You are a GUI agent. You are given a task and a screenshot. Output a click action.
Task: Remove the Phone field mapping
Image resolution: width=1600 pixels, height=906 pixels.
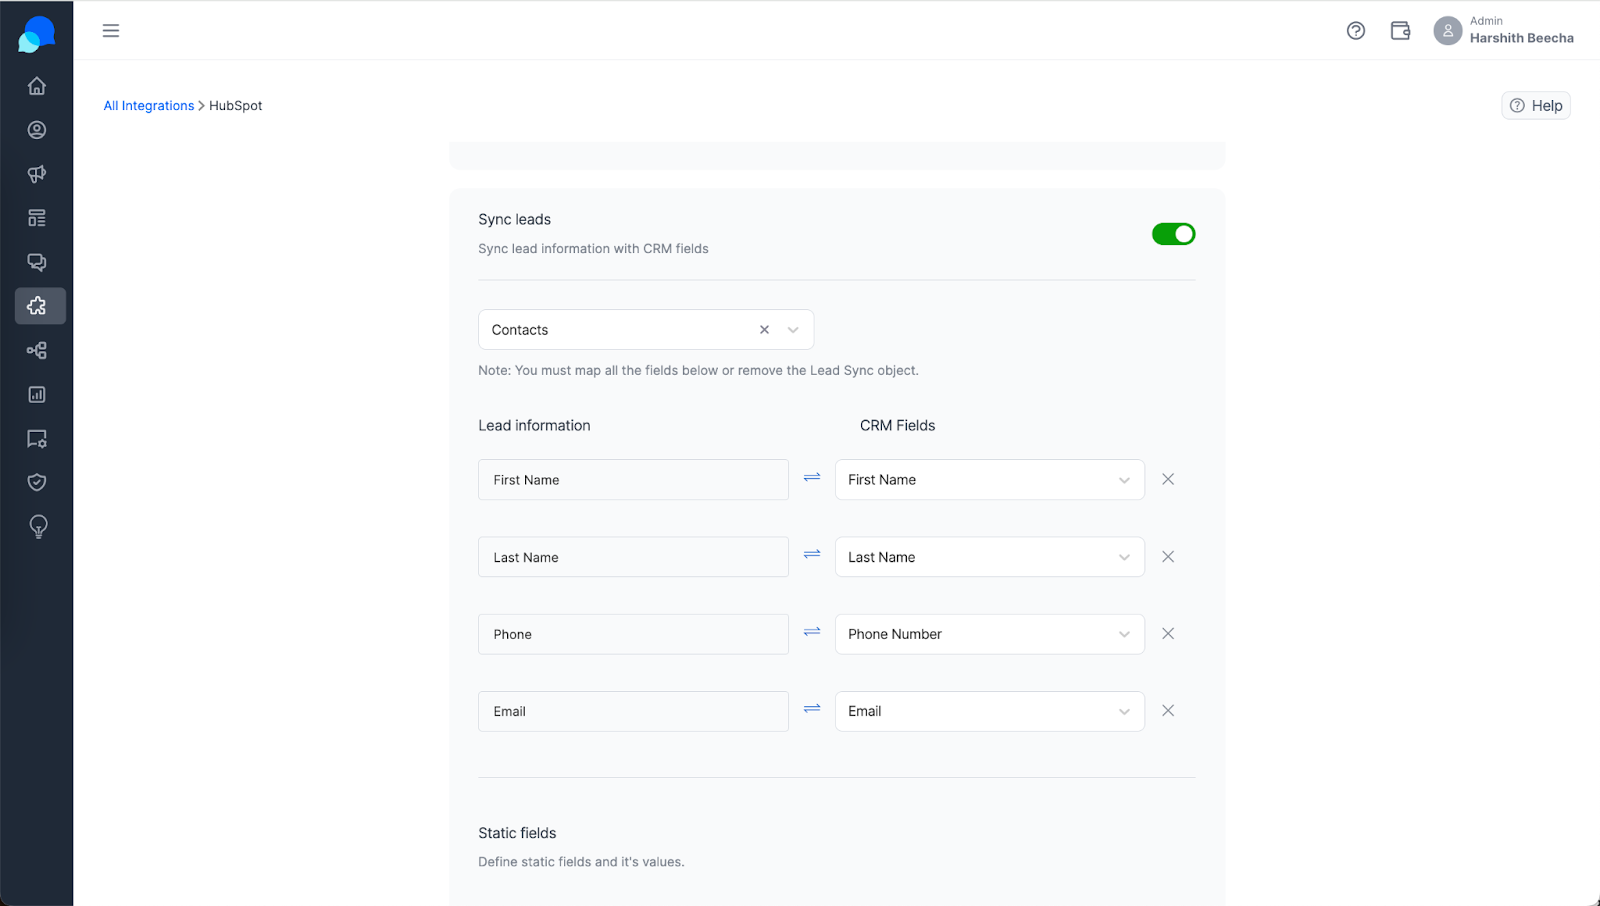pyautogui.click(x=1168, y=634)
